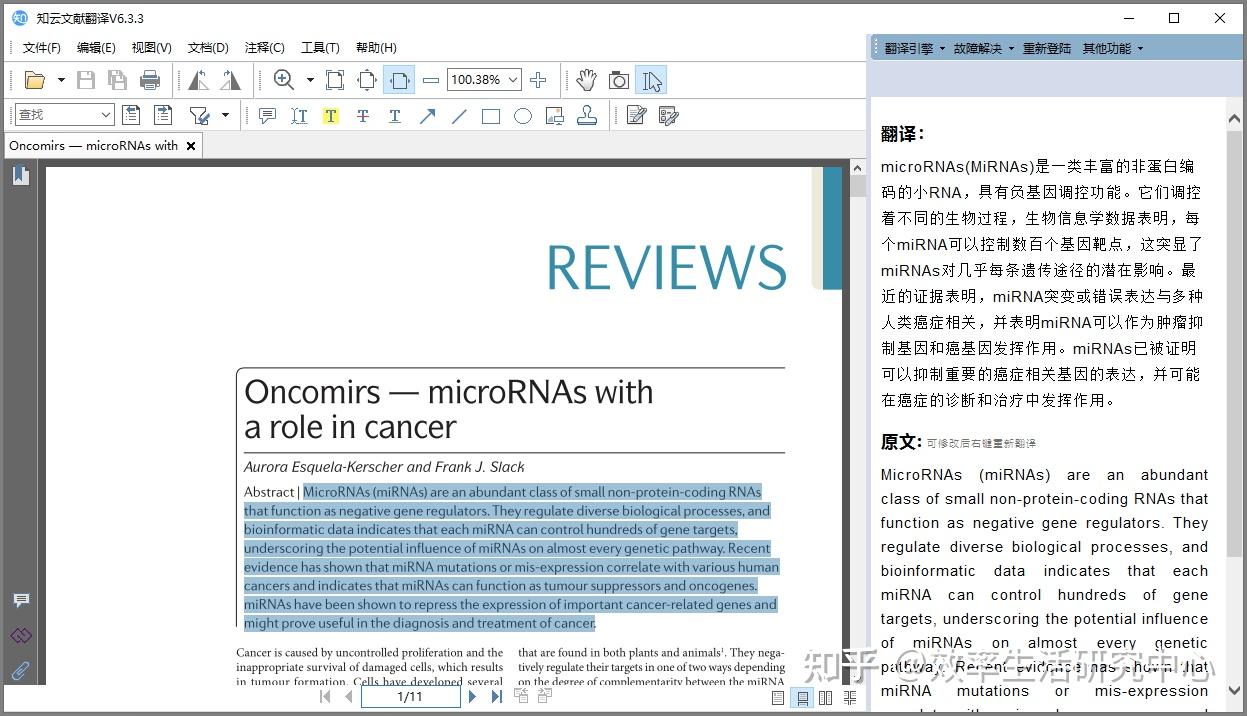Toggle fit-to-width page view

tap(399, 80)
